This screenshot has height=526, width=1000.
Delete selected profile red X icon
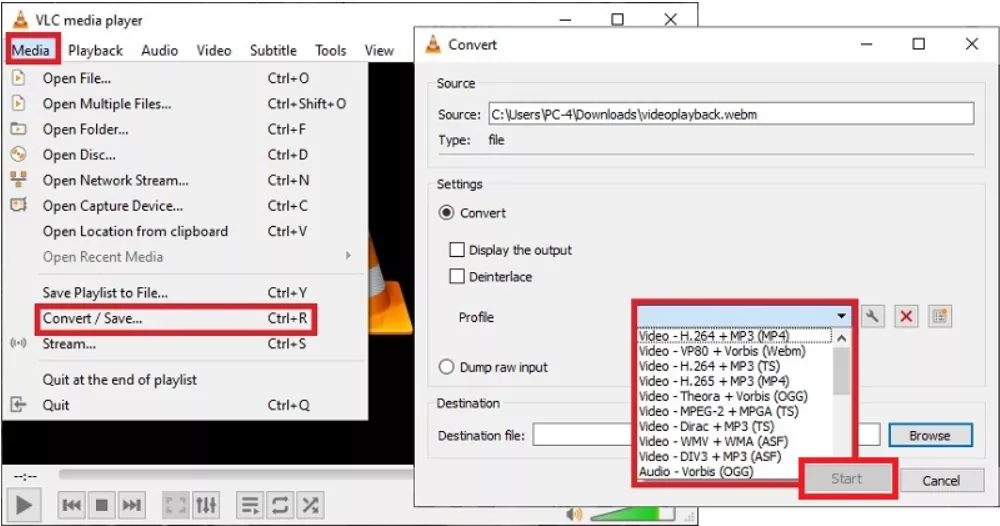906,317
